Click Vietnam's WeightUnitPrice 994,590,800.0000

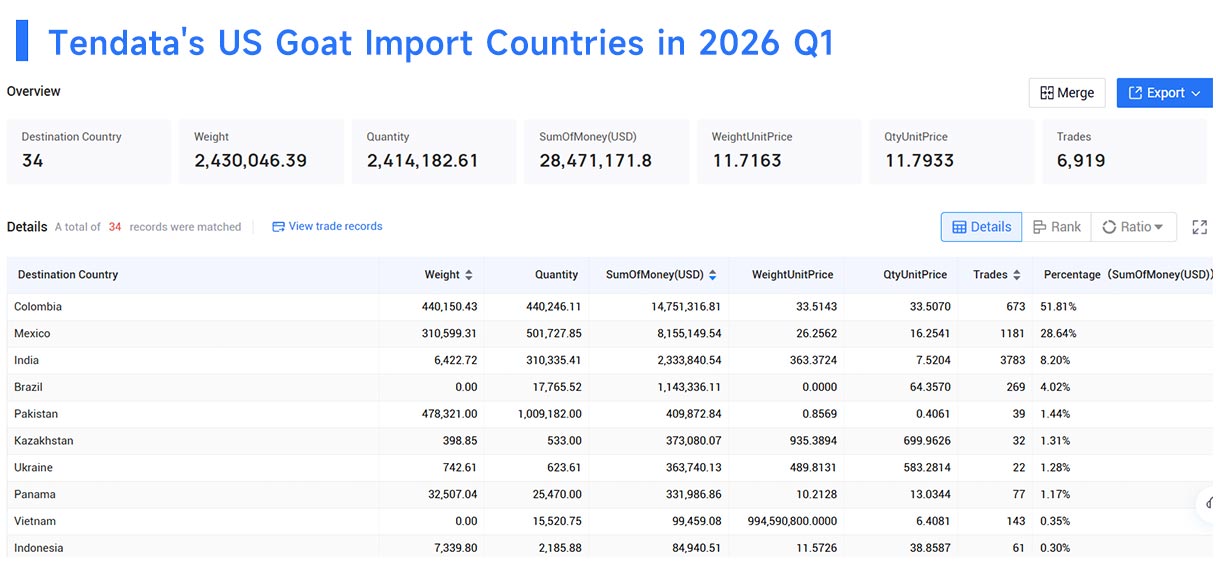[793, 522]
